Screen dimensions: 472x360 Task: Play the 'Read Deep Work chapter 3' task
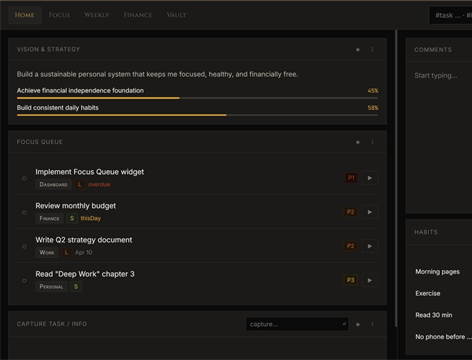[x=370, y=280]
